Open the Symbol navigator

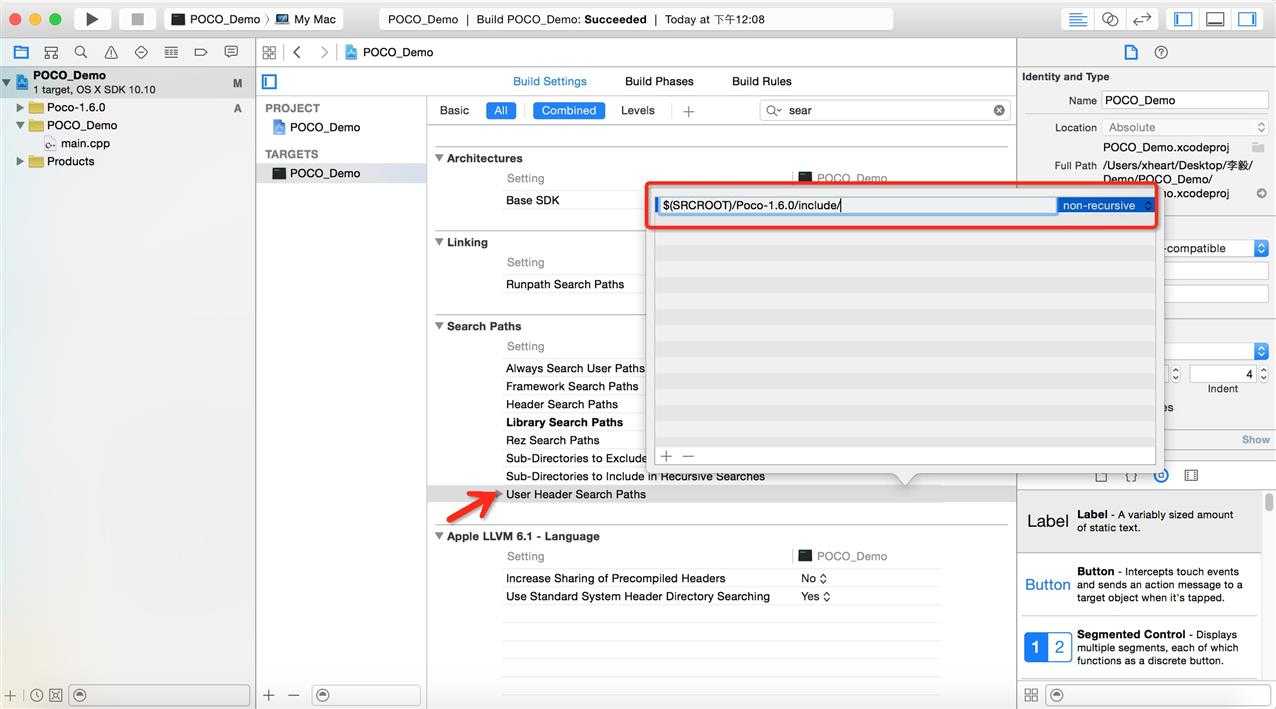(x=51, y=52)
